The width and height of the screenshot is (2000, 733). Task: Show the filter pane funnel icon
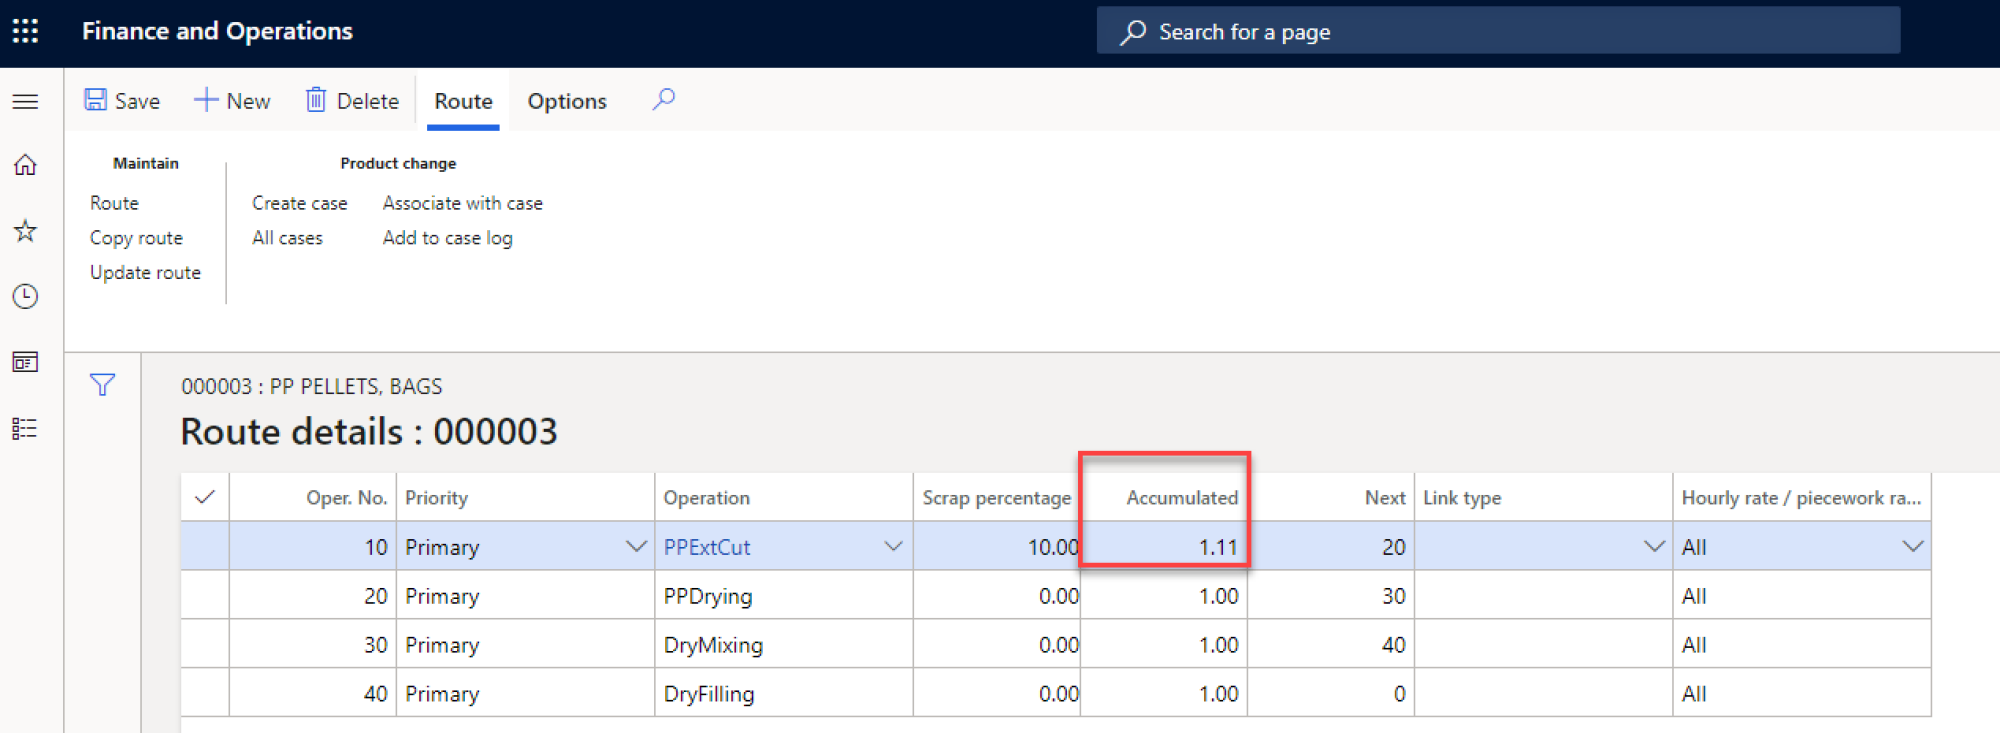(102, 385)
